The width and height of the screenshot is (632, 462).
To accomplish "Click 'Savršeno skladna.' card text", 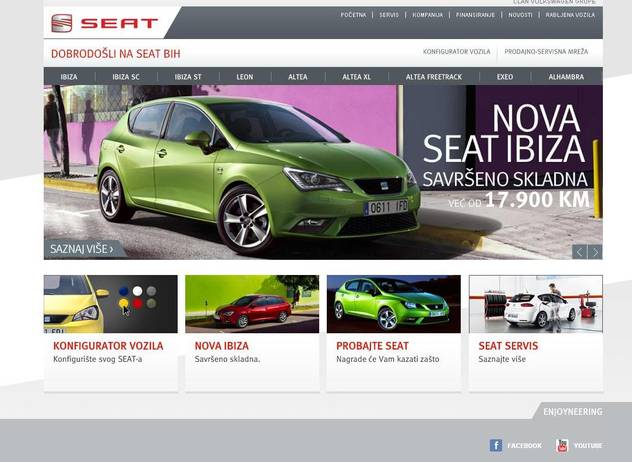I will point(227,359).
